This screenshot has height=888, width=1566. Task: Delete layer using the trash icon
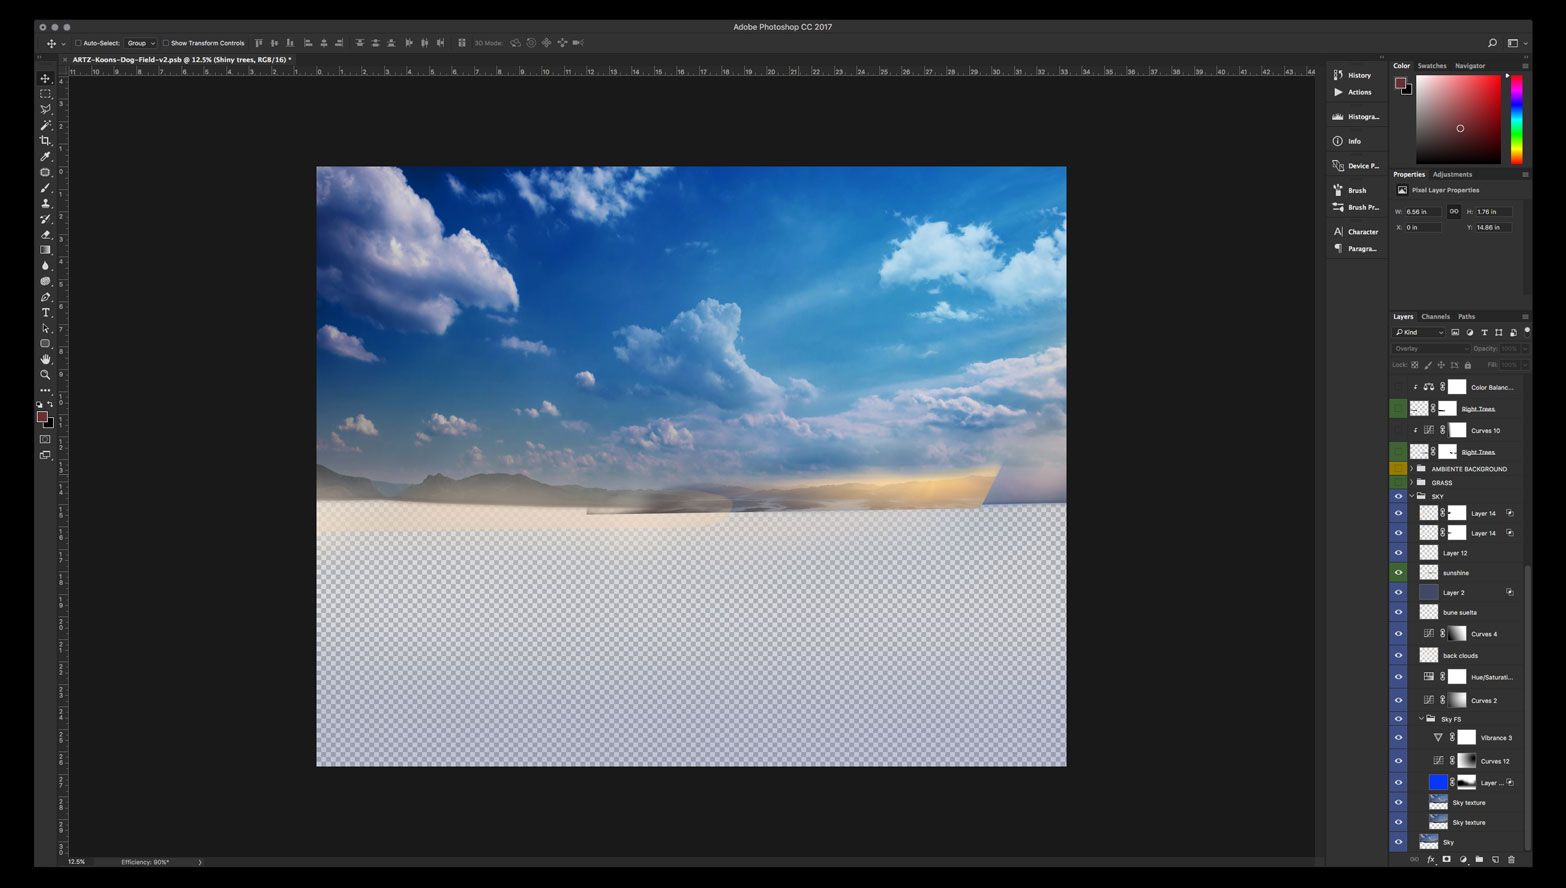1511,859
